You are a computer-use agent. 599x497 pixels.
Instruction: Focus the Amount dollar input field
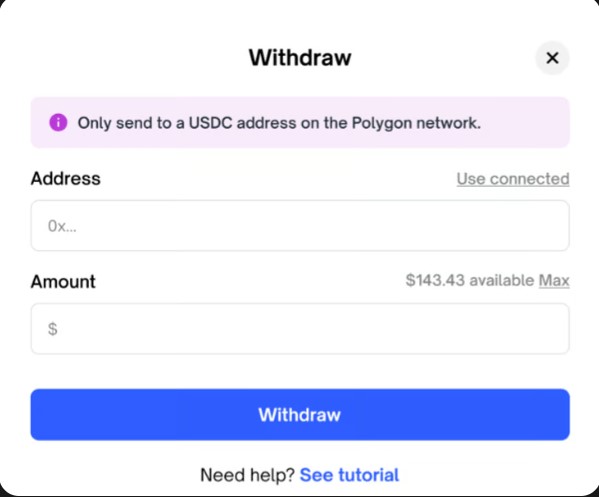tap(300, 329)
